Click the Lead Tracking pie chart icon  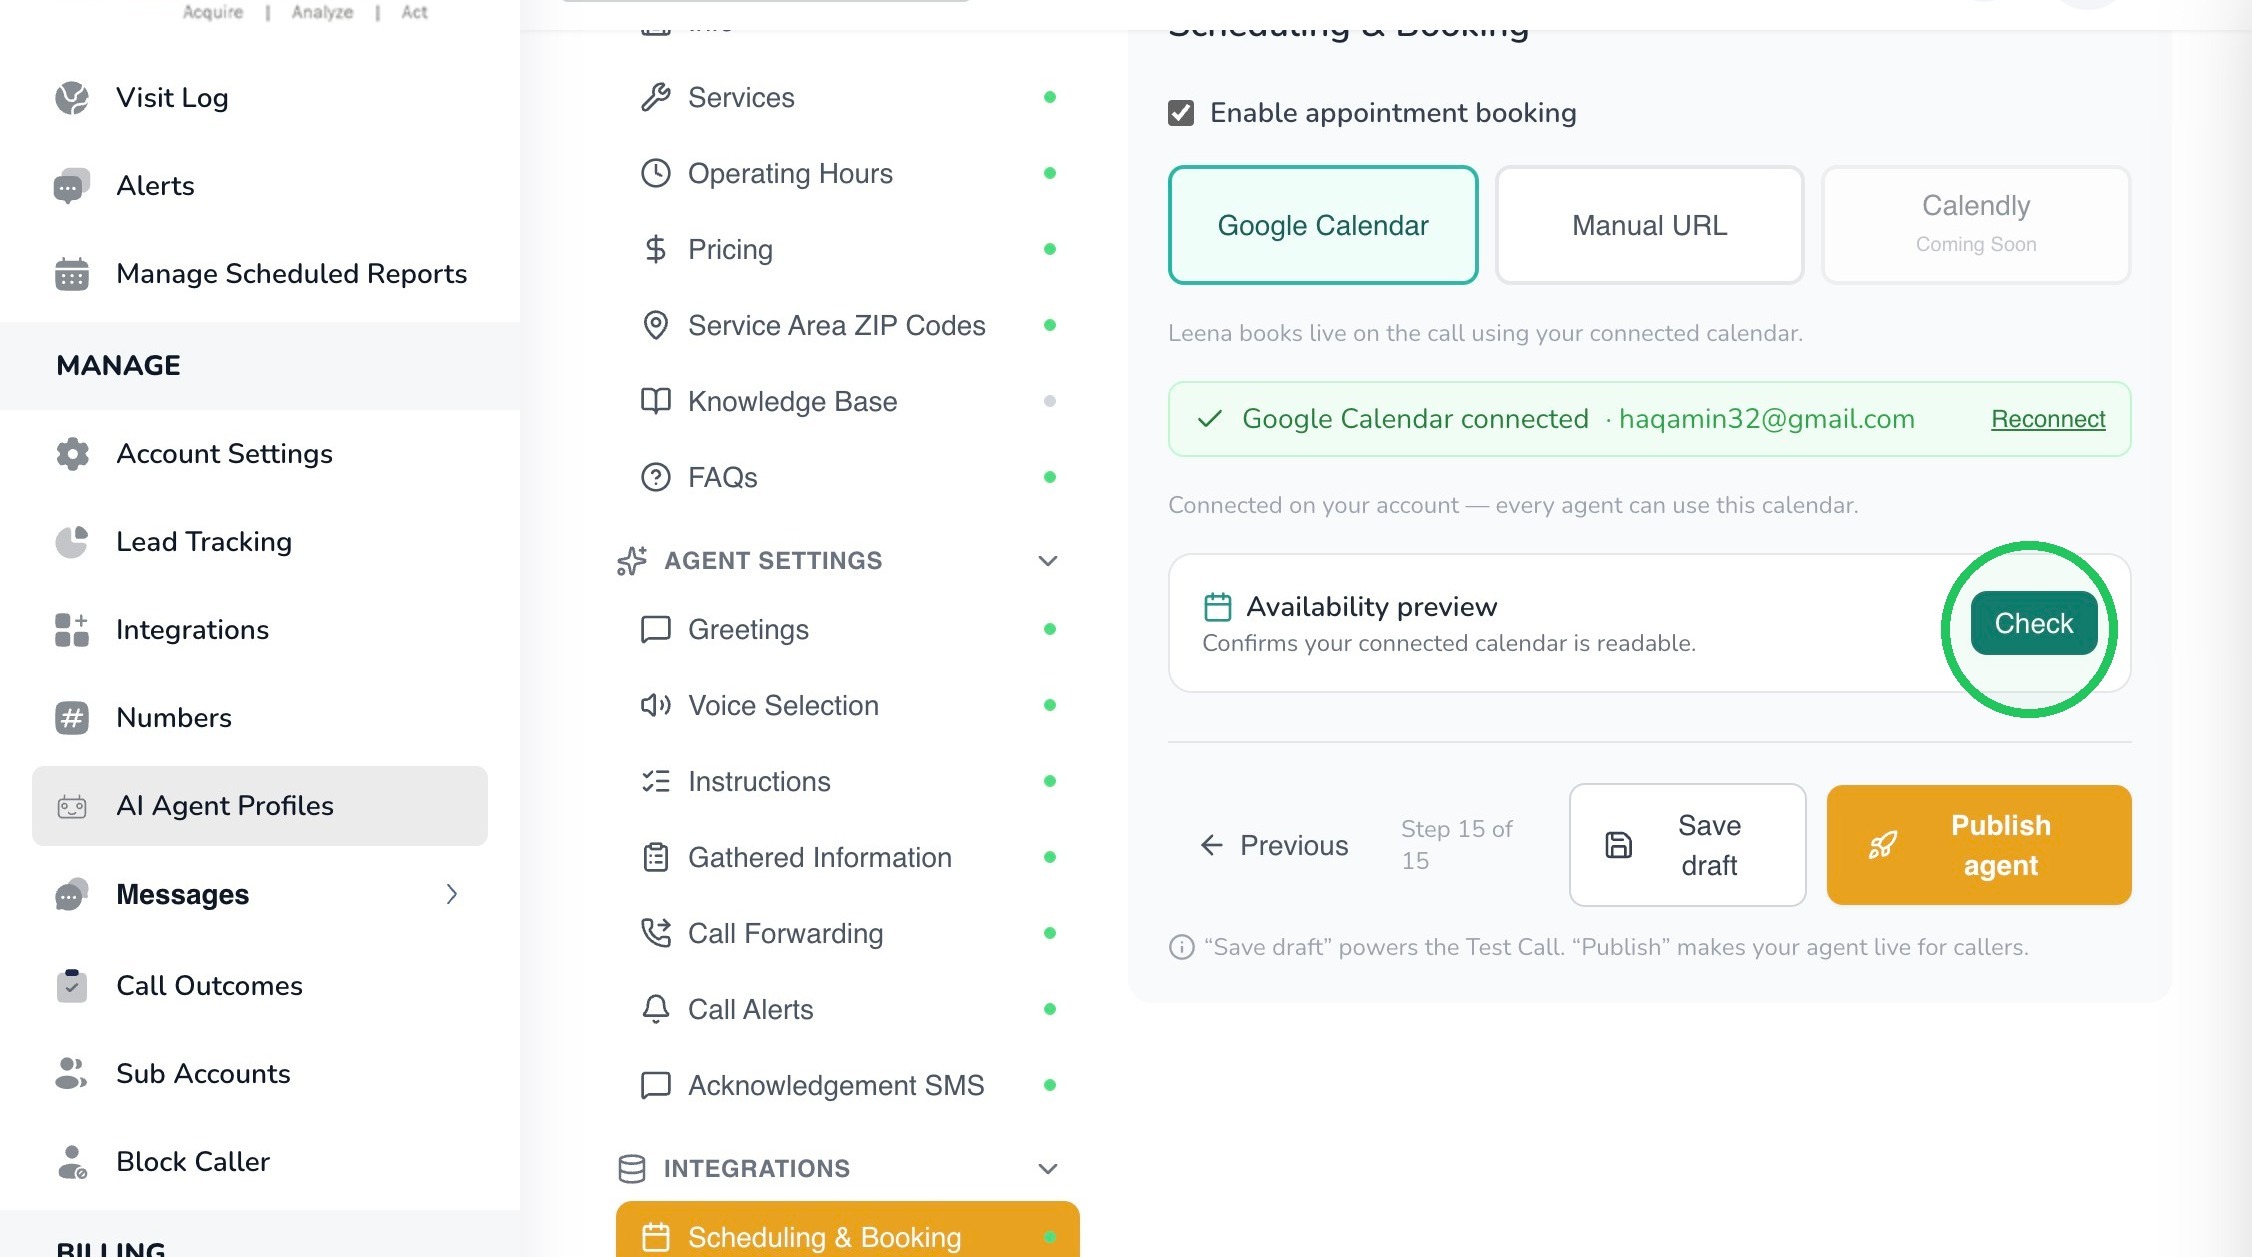point(72,542)
